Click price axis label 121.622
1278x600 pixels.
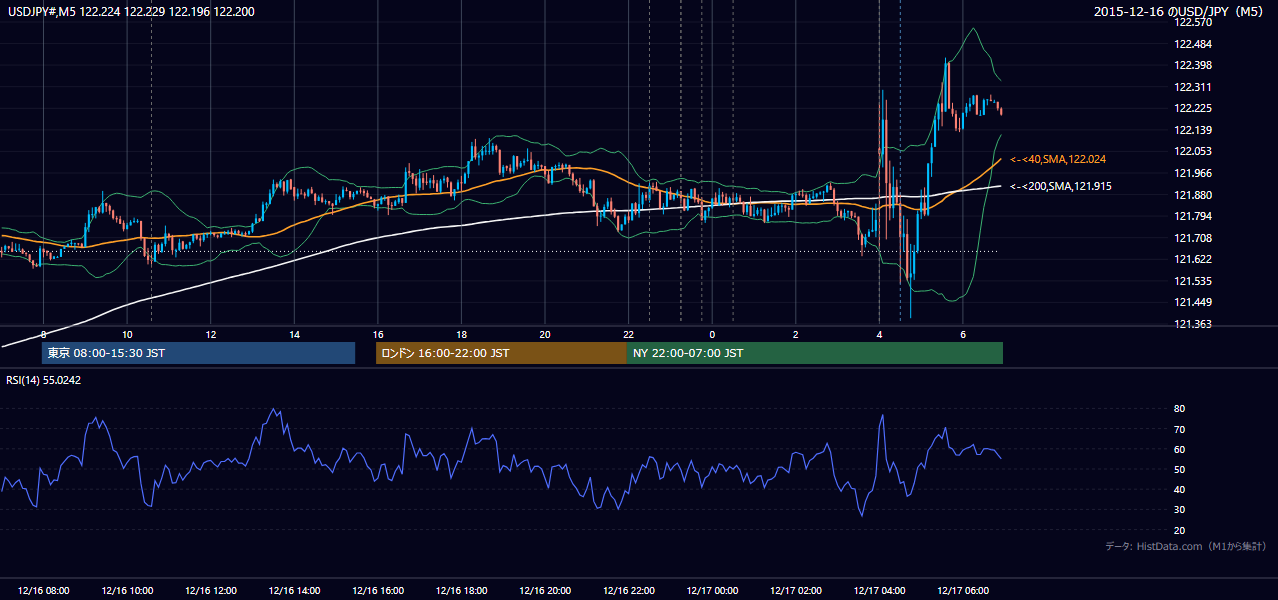1192,259
